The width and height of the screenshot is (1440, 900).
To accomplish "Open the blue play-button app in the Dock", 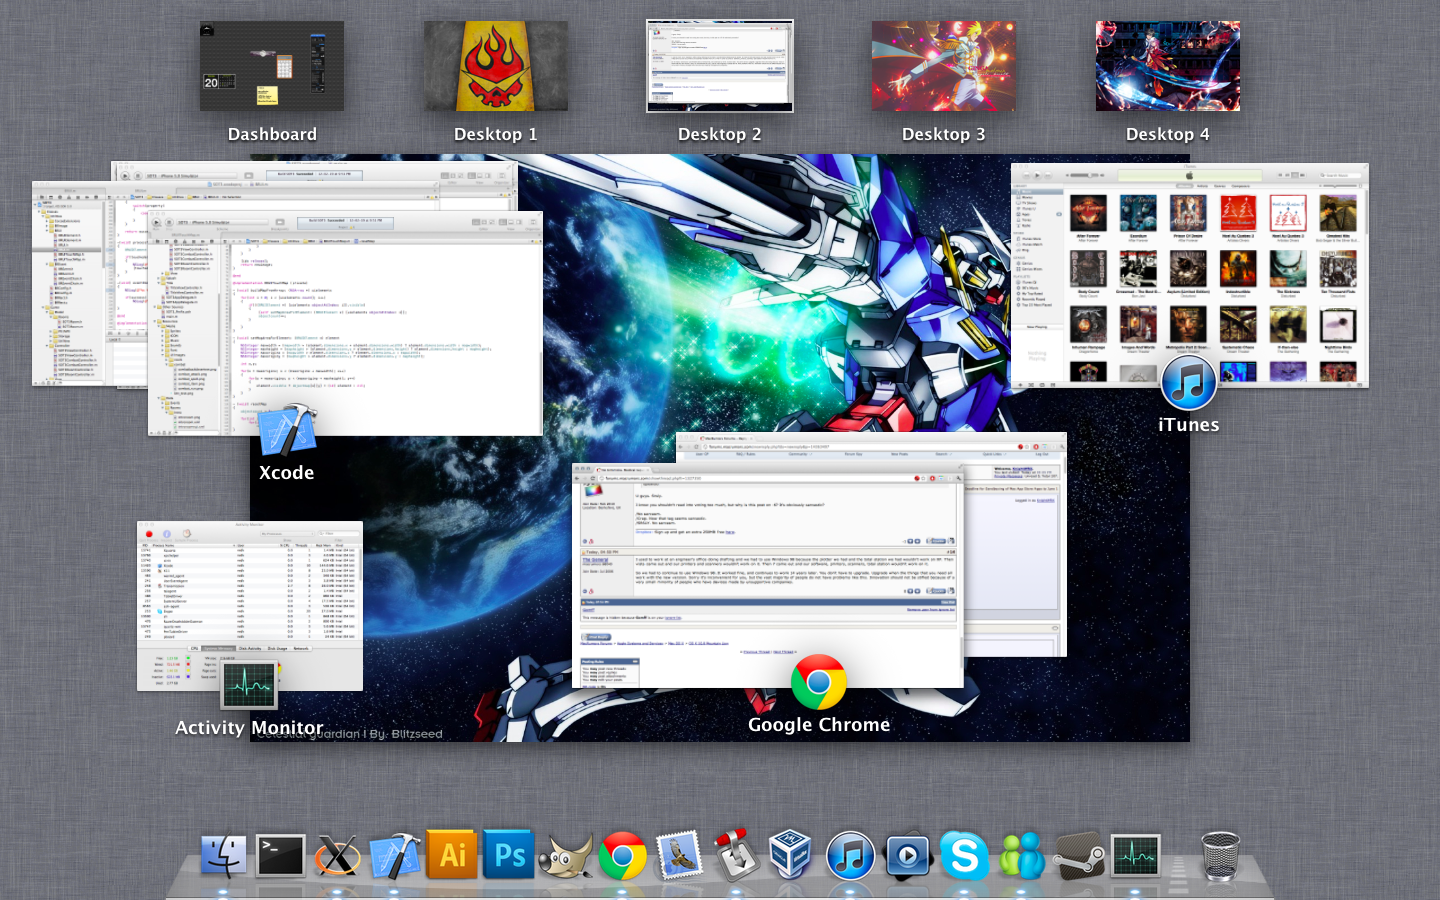I will [908, 857].
